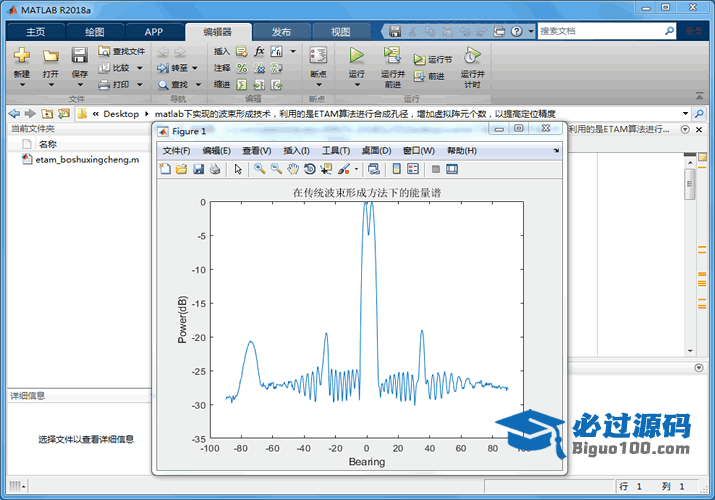Expand the Breakpoints dropdown arrow
The image size is (715, 500).
[318, 85]
